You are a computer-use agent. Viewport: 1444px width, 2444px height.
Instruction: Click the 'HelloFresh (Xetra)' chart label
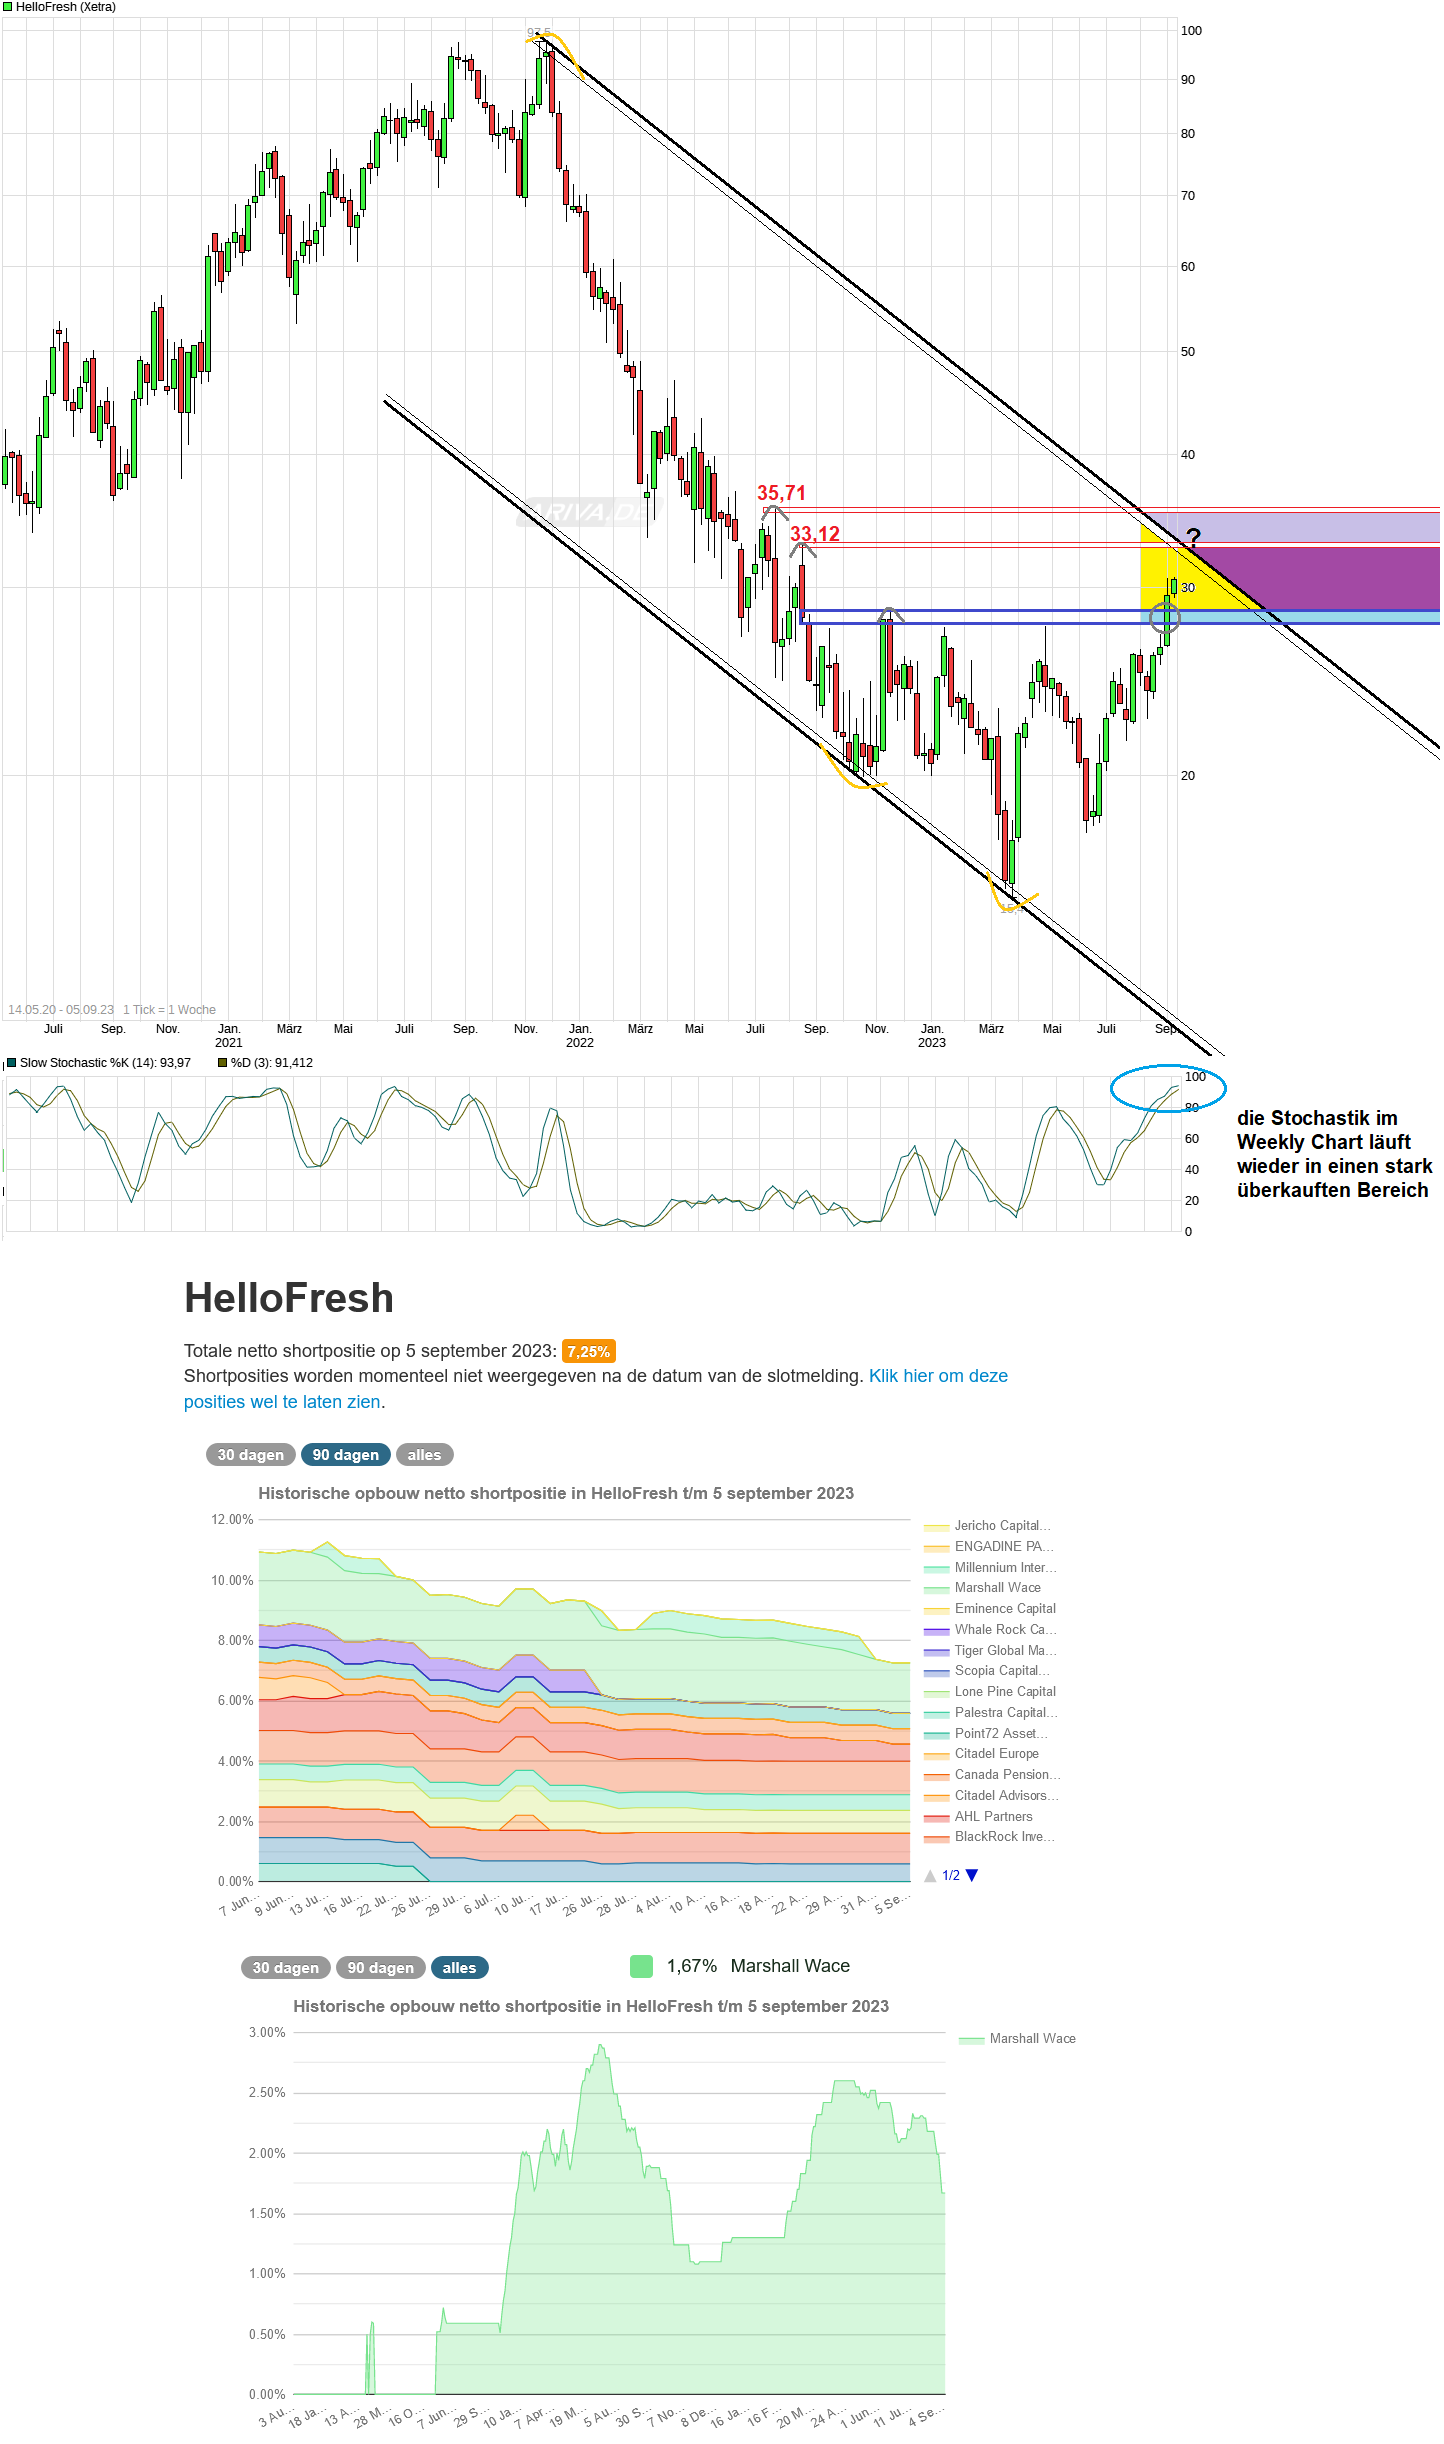[x=66, y=7]
